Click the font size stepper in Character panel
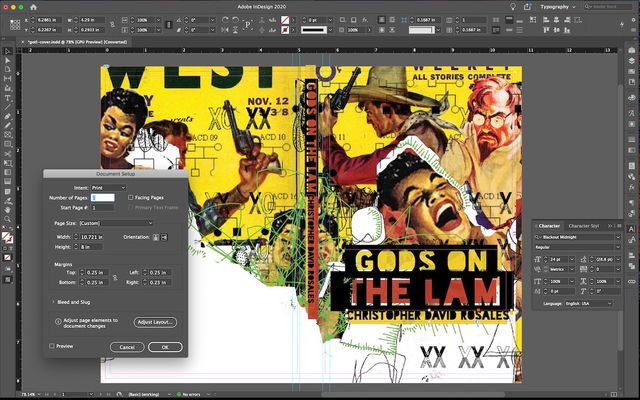Image resolution: width=640 pixels, height=400 pixels. (546, 259)
